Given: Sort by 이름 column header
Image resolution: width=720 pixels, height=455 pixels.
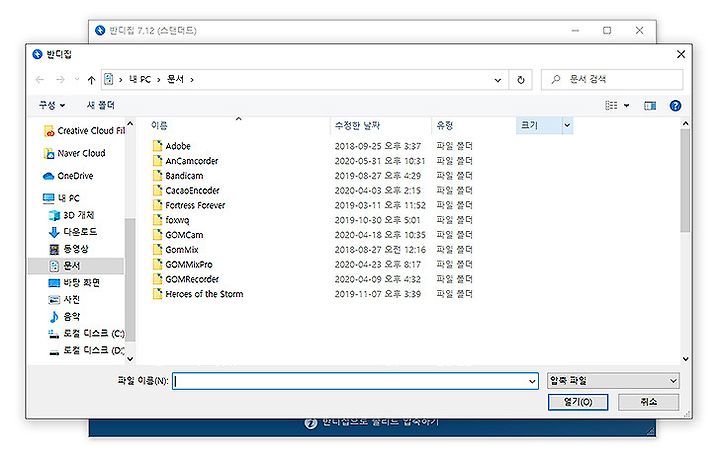Looking at the screenshot, I should [x=159, y=125].
